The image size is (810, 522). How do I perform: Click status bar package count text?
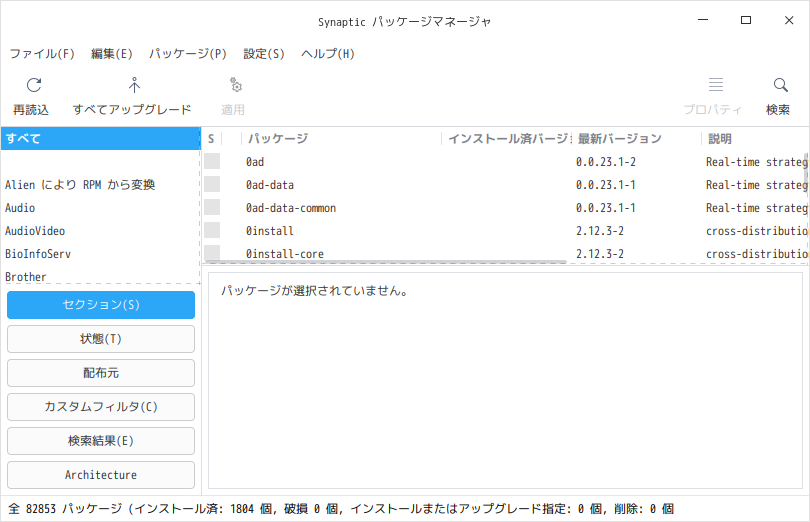coord(341,509)
